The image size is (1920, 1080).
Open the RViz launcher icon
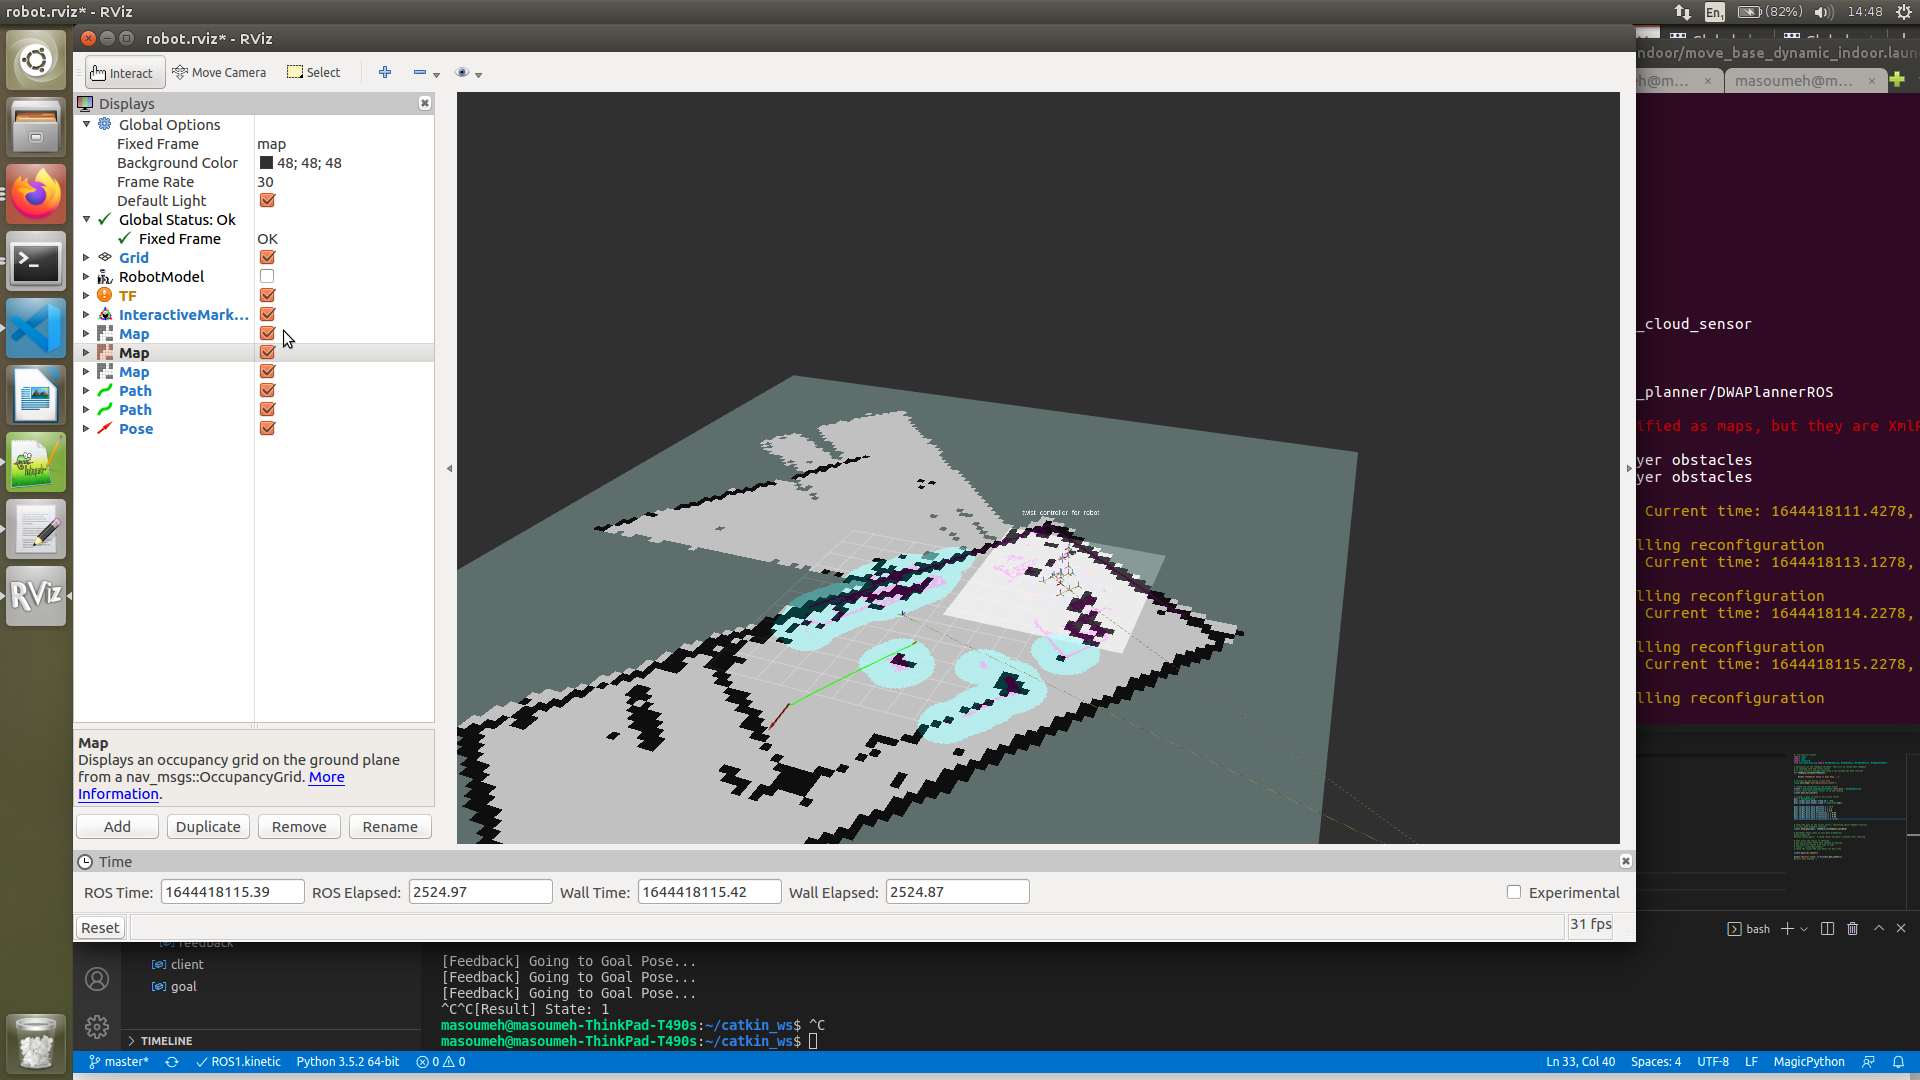(36, 596)
